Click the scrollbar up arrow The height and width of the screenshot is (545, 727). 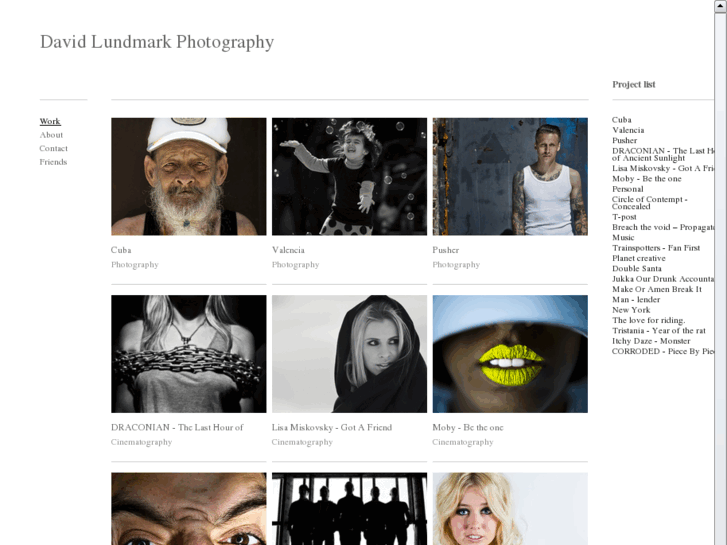[721, 6]
